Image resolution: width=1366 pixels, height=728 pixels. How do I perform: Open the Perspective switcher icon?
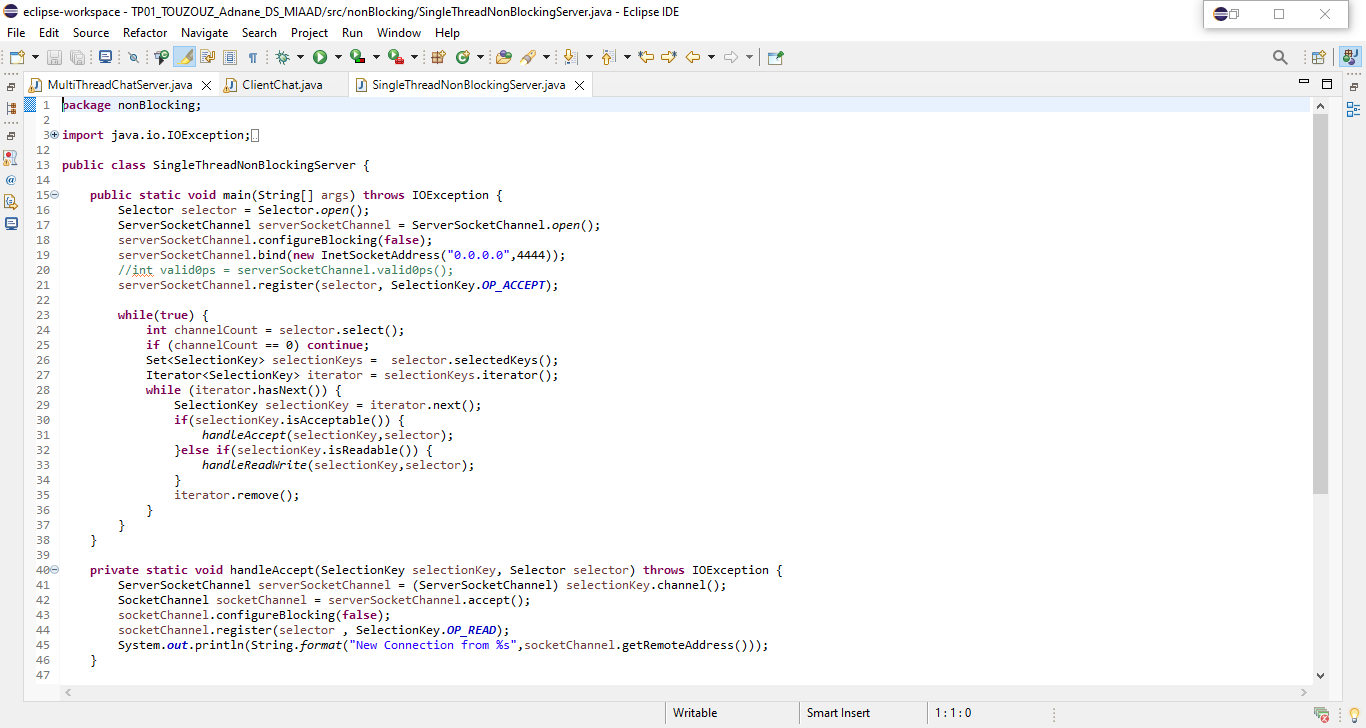pos(1318,57)
